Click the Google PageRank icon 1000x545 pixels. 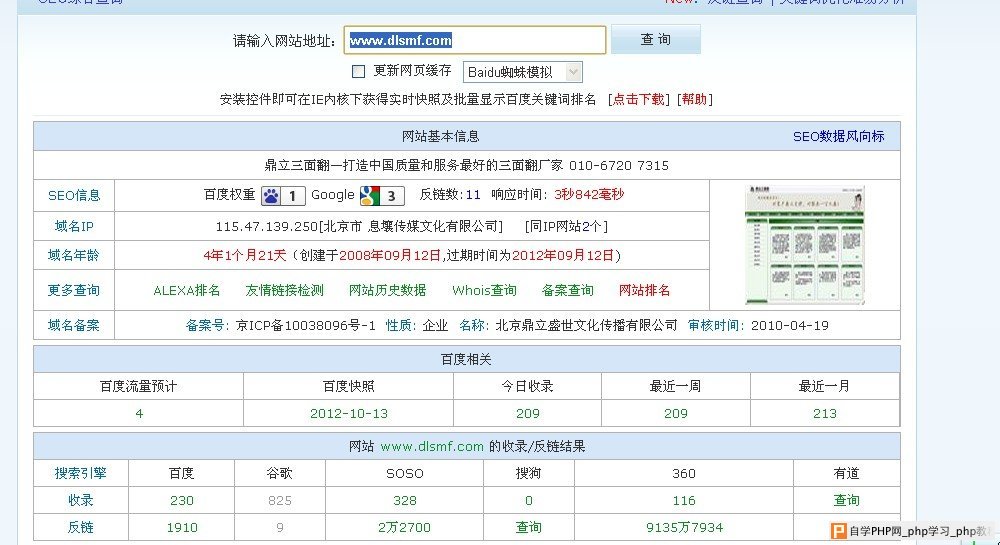pos(382,196)
